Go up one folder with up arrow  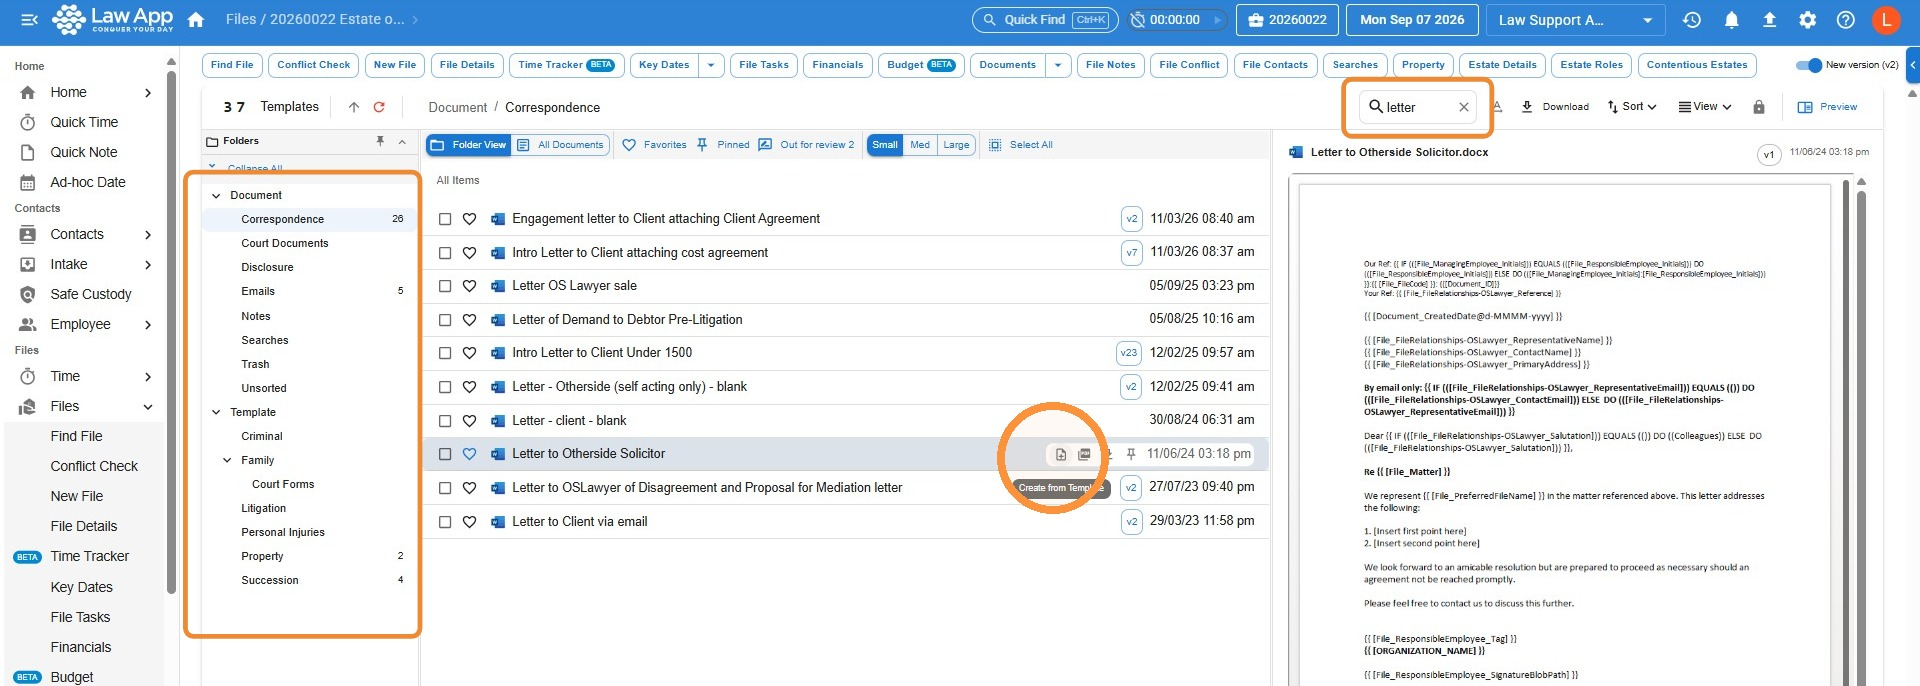(354, 107)
